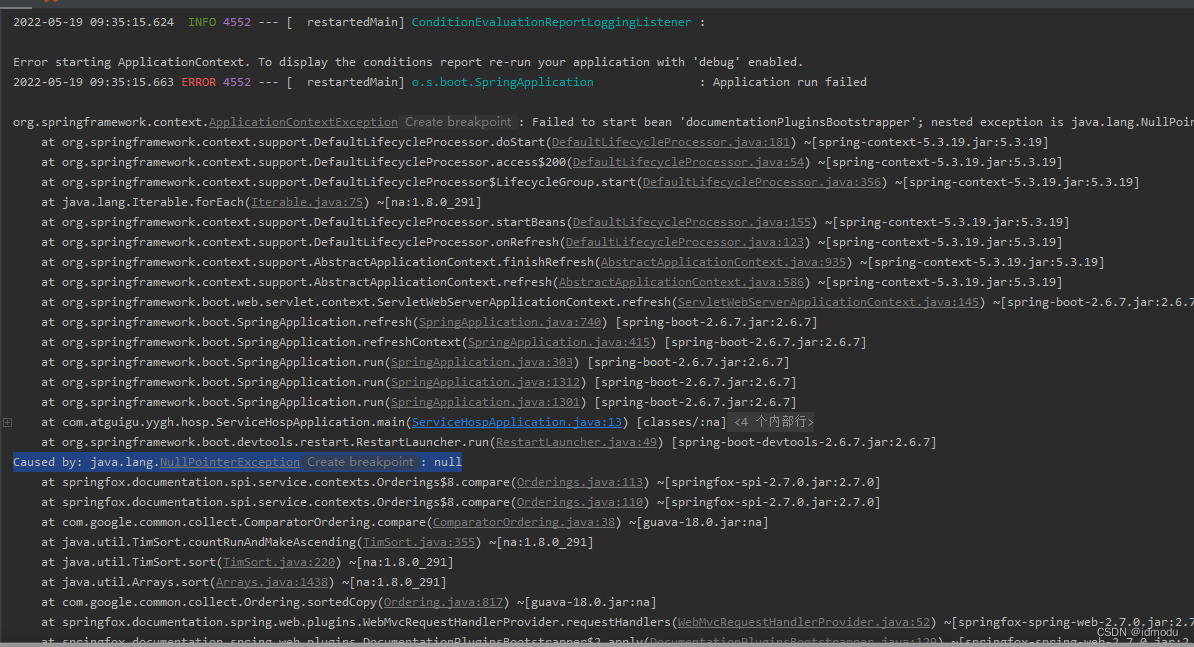Open DefaultLifecycleProcessor.java:155 link

pyautogui.click(x=691, y=222)
